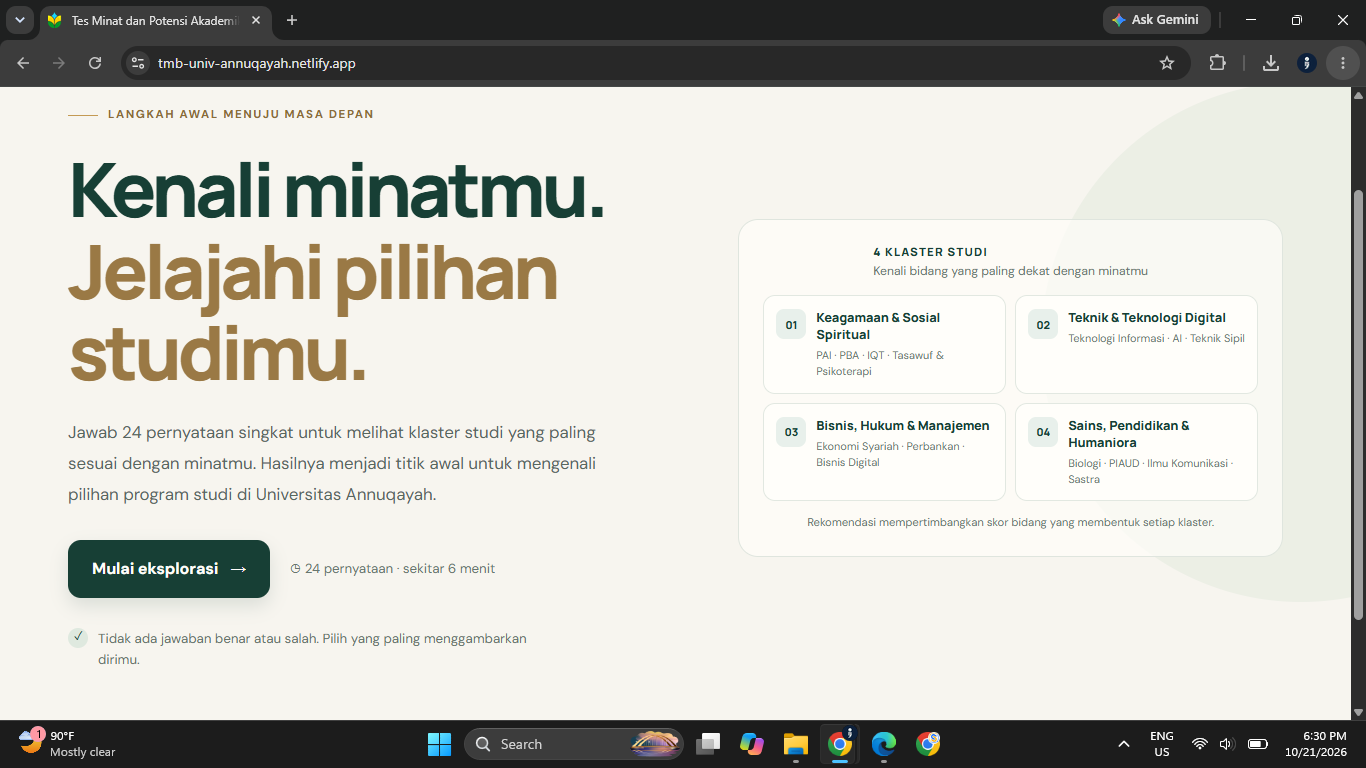
Task: Click the taskbar Search box
Action: click(x=574, y=744)
